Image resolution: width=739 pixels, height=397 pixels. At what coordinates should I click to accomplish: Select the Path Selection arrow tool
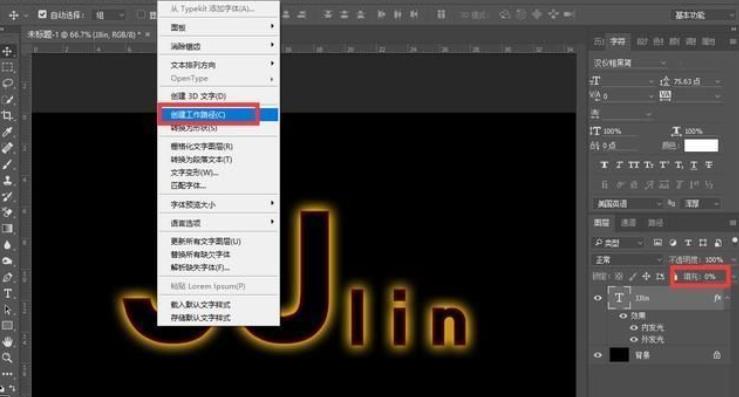[x=8, y=310]
